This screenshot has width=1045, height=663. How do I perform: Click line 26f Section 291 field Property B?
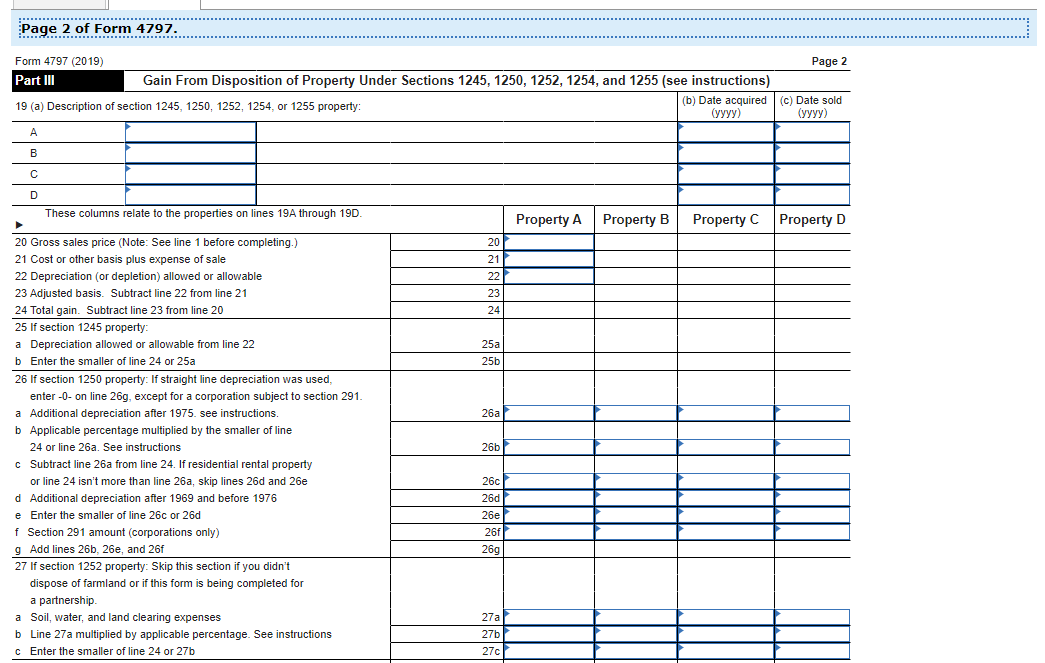coord(636,532)
